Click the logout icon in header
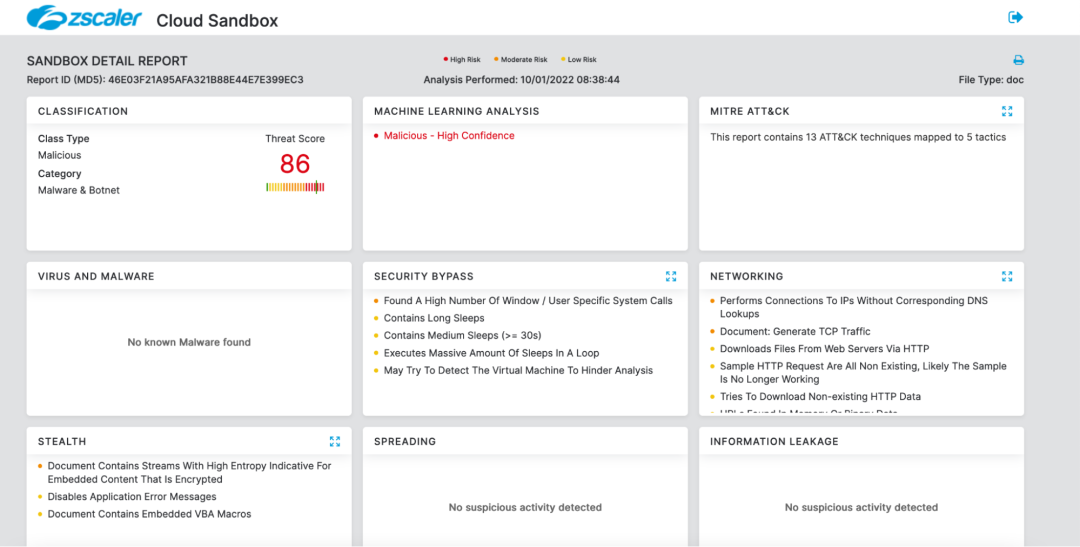Viewport: 1080px width, 547px height. point(1016,17)
